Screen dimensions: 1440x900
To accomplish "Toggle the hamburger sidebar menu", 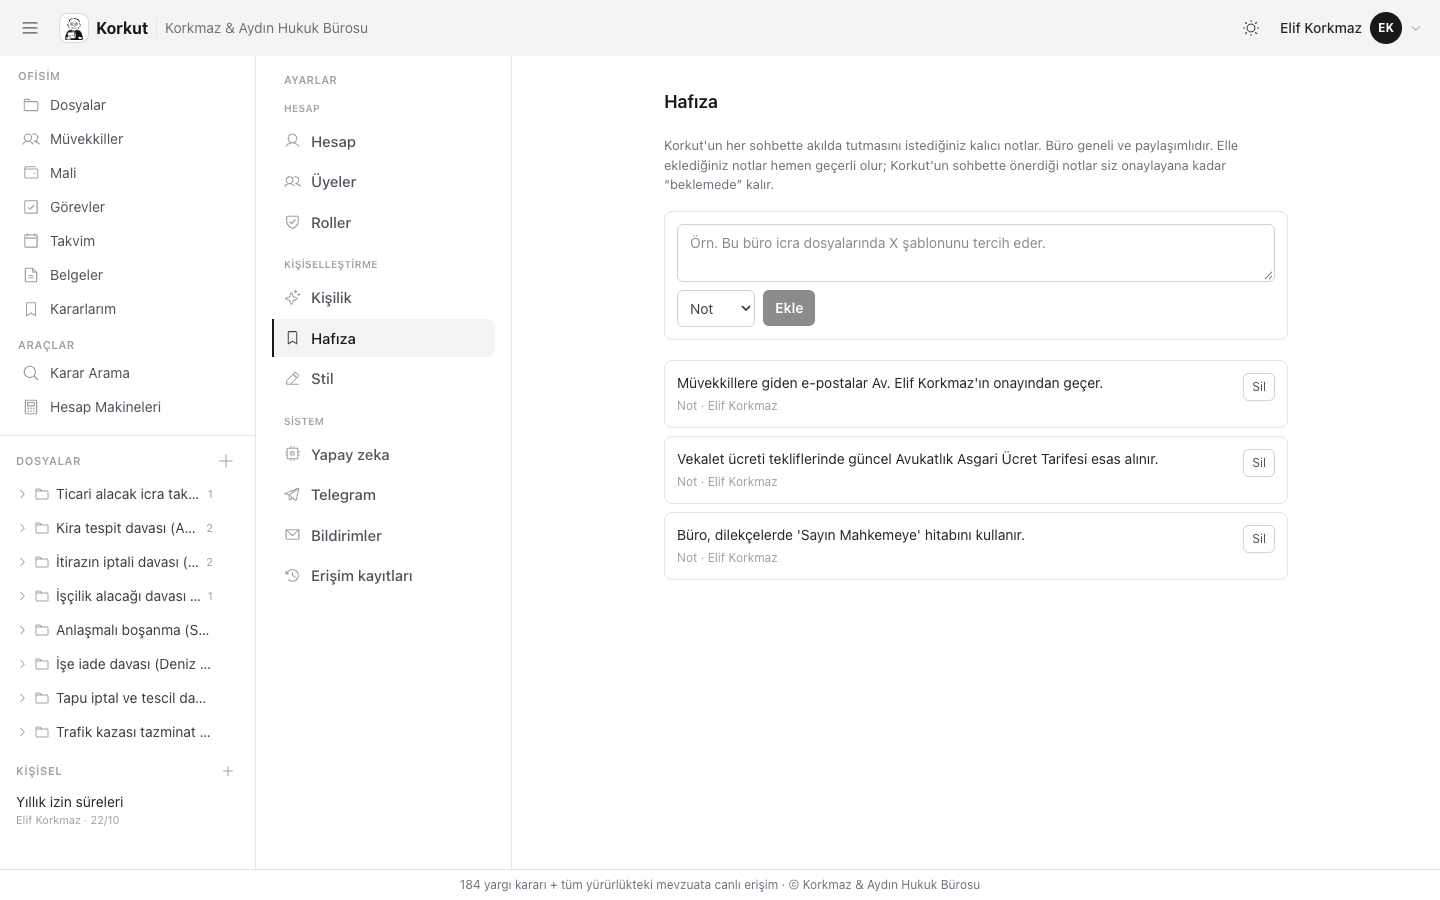I will pos(30,28).
